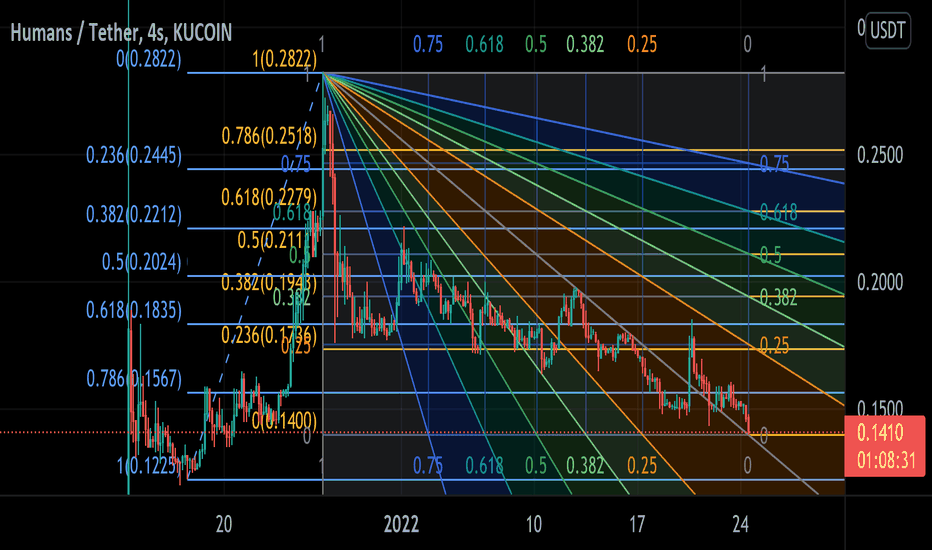The height and width of the screenshot is (550, 932).
Task: Select the blue 0.786(0.1567) retracement label
Action: (134, 378)
